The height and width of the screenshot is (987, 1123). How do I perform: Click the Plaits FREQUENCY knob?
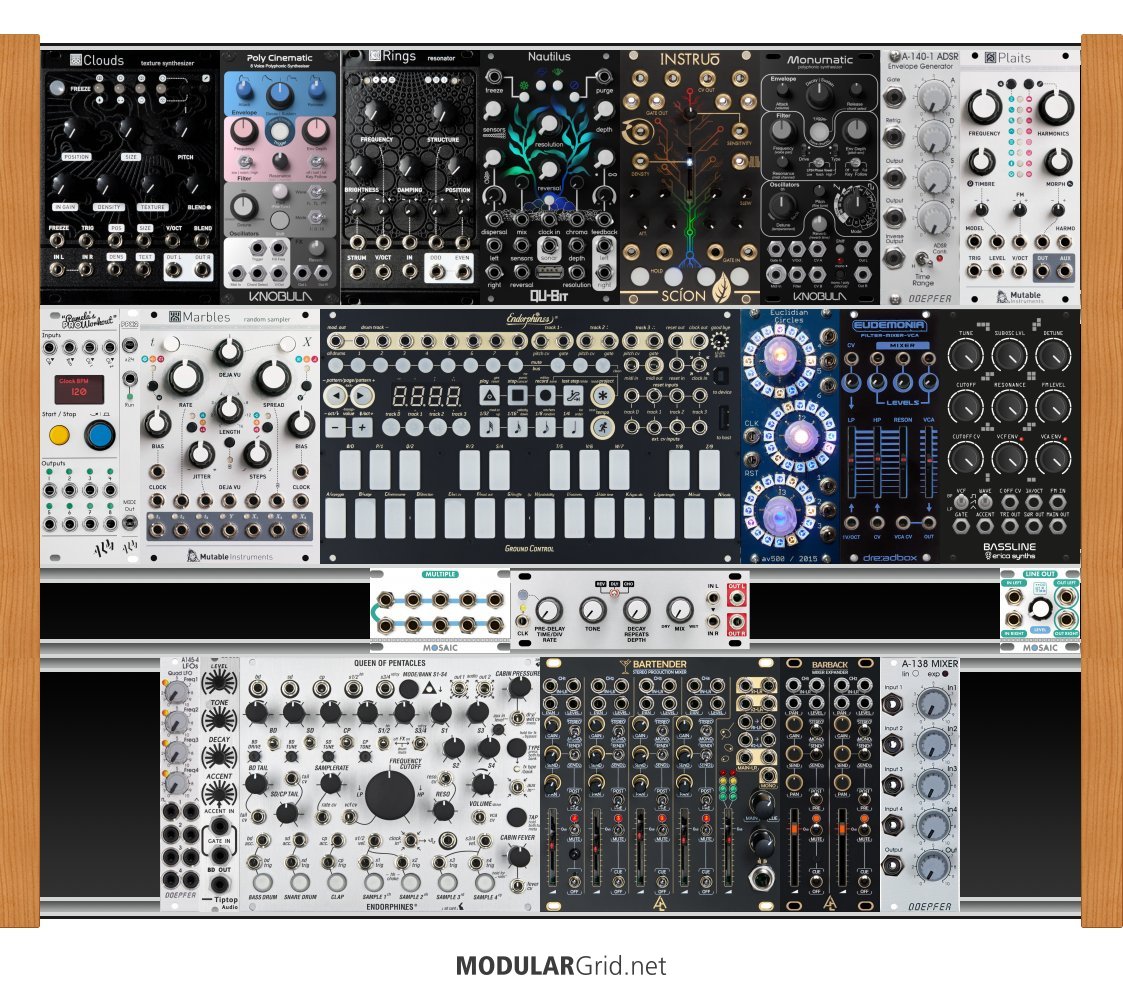coord(984,106)
